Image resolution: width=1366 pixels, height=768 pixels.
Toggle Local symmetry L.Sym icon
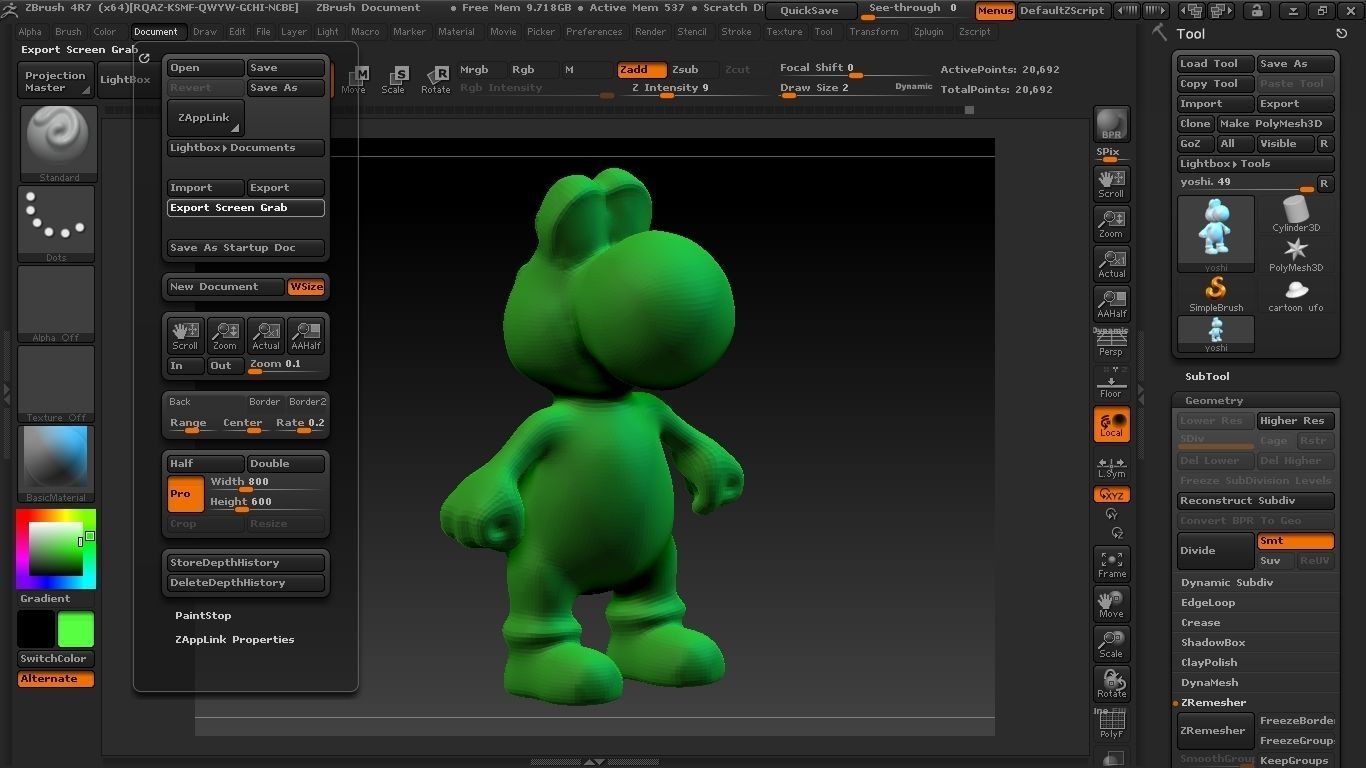coord(1111,465)
